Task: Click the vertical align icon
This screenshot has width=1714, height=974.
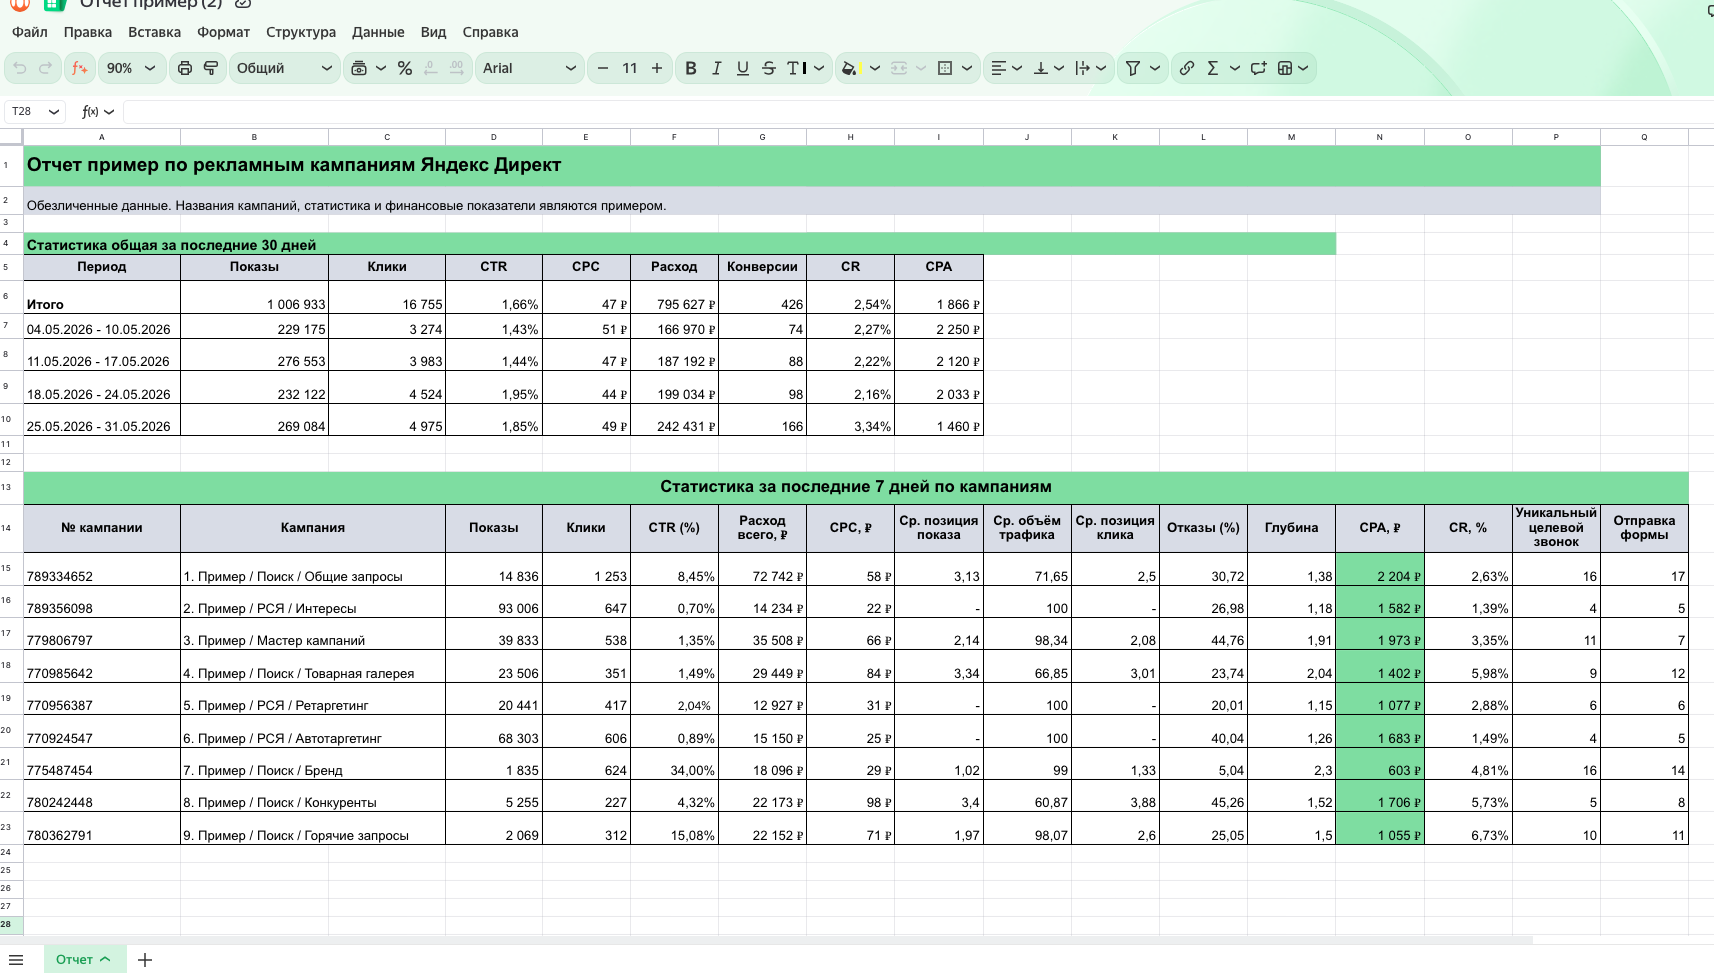Action: 1041,68
